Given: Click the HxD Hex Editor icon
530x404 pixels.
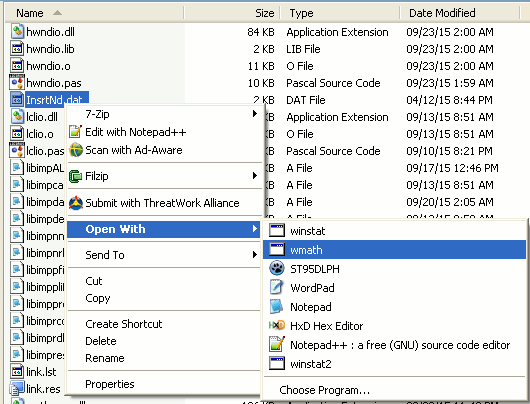Looking at the screenshot, I should pos(277,326).
